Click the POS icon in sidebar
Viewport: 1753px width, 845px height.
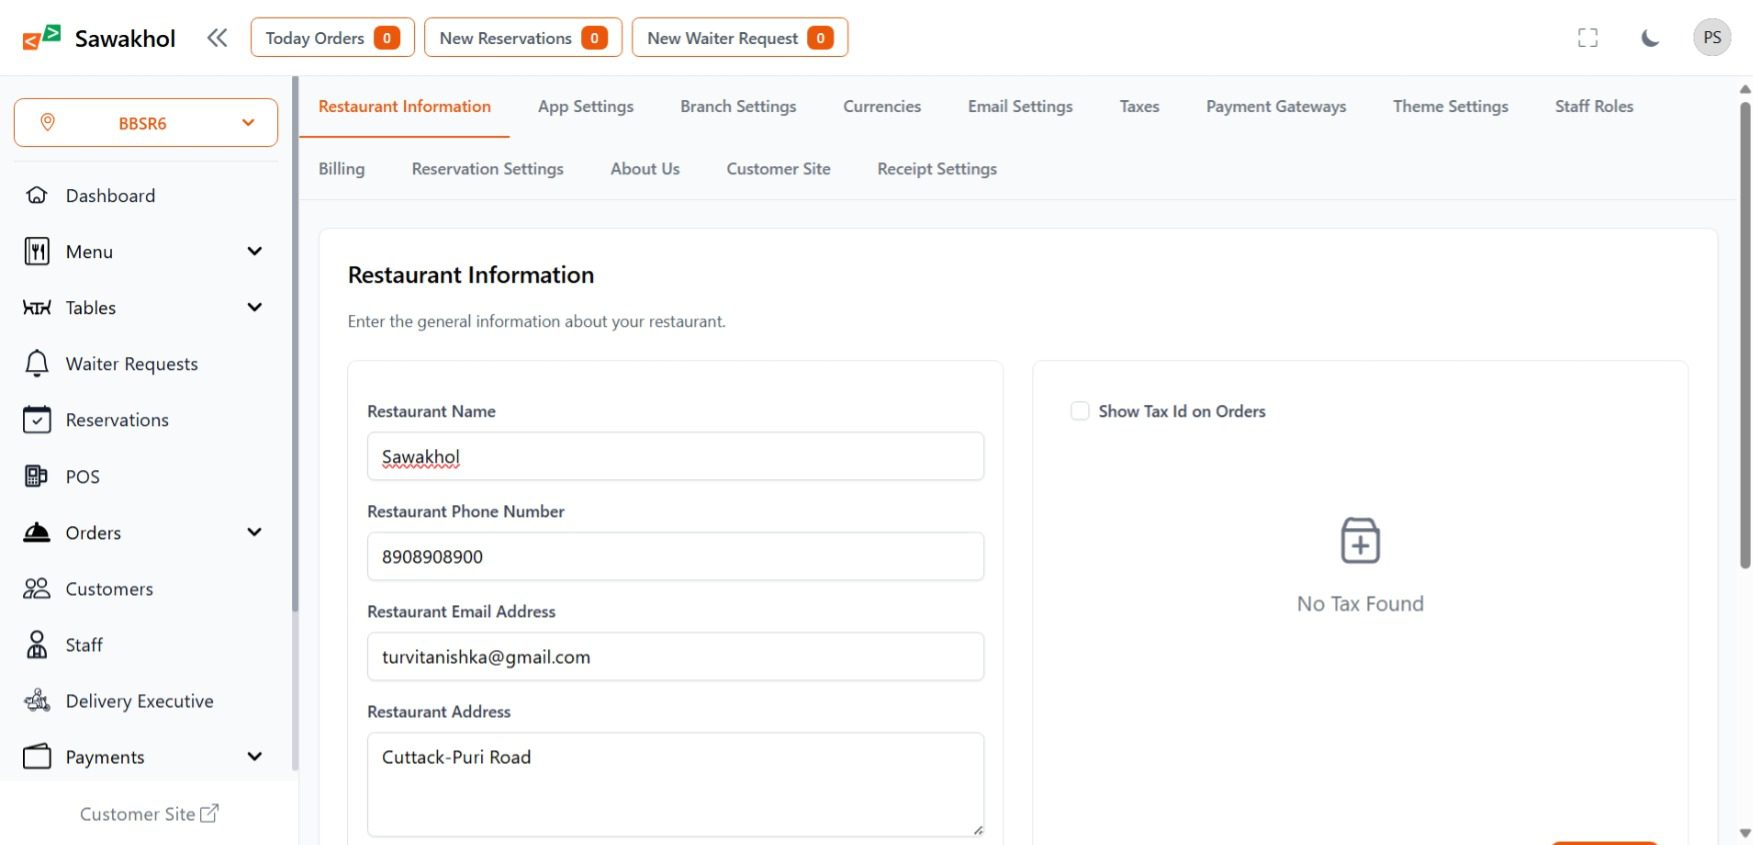pyautogui.click(x=37, y=476)
